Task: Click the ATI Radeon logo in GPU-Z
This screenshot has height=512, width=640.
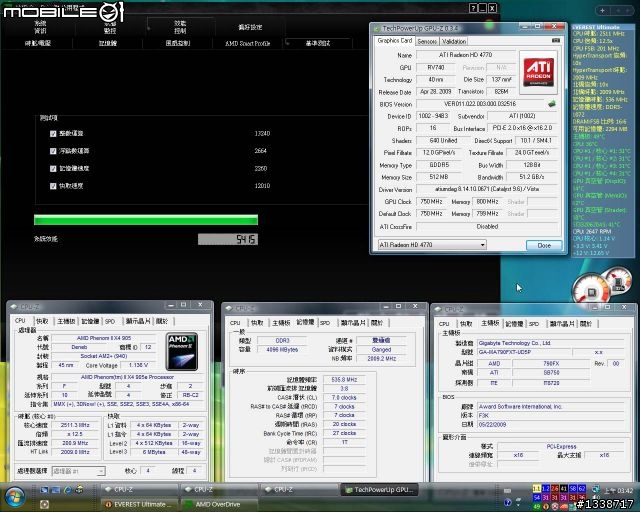Action: (x=539, y=72)
